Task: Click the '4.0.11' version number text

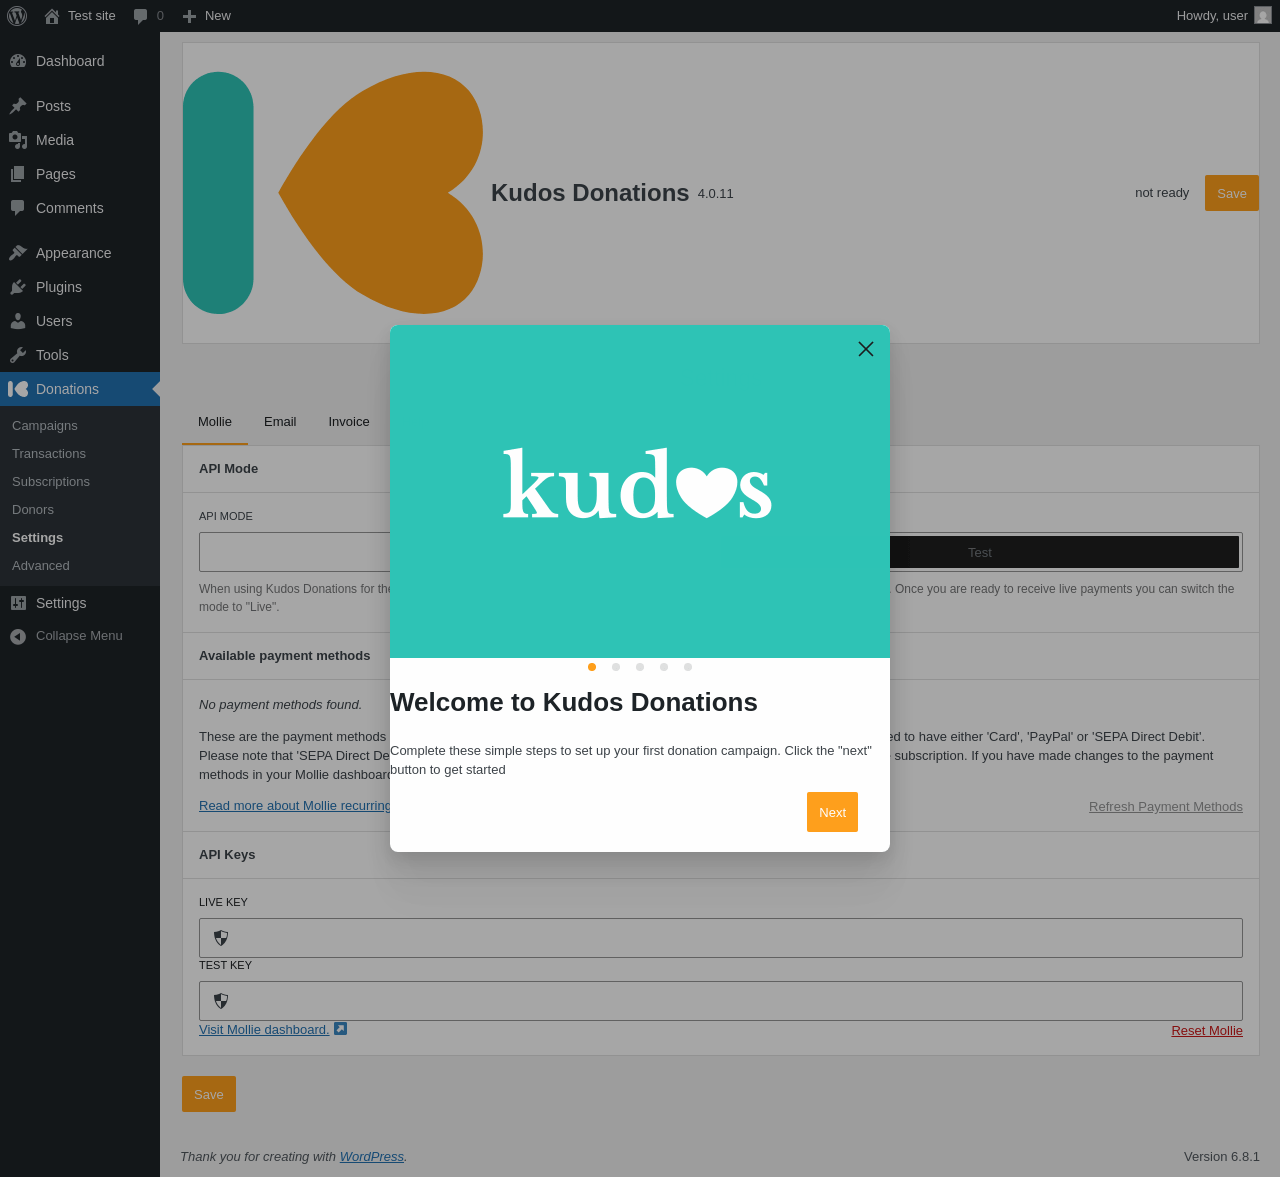Action: coord(716,194)
